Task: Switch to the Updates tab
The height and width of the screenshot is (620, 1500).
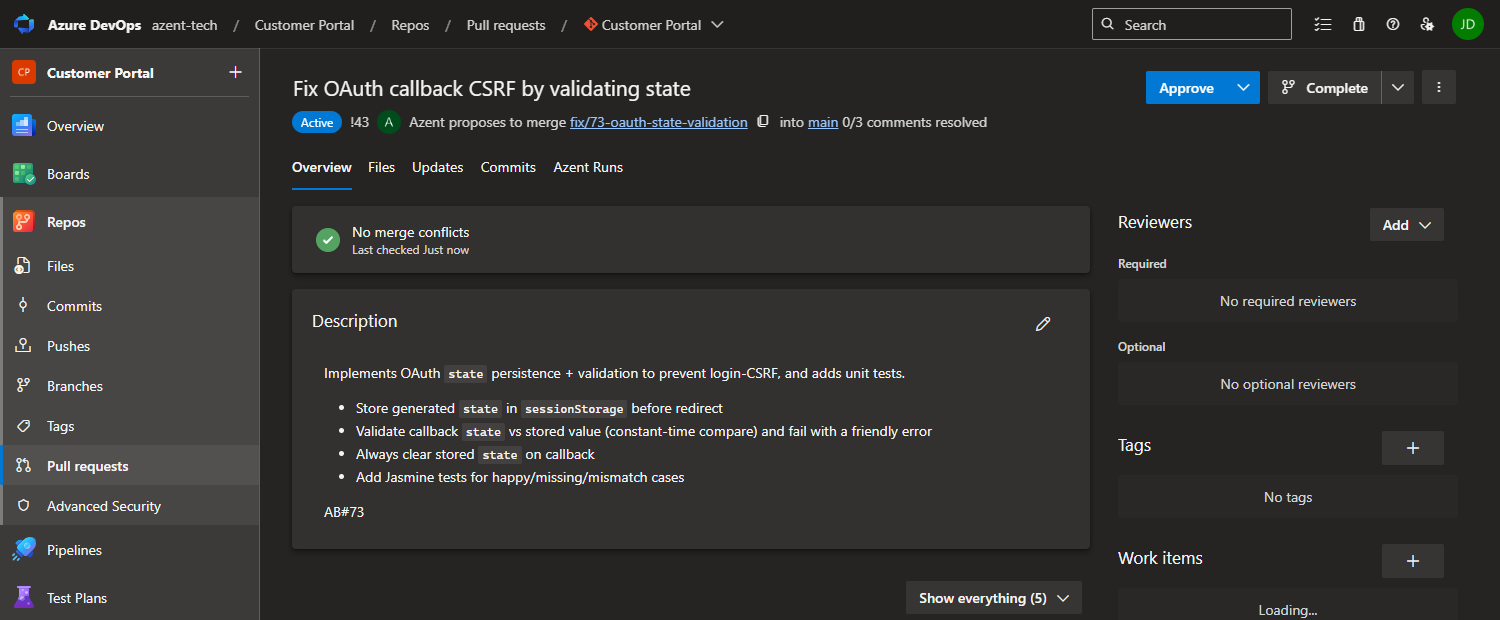Action: click(438, 168)
